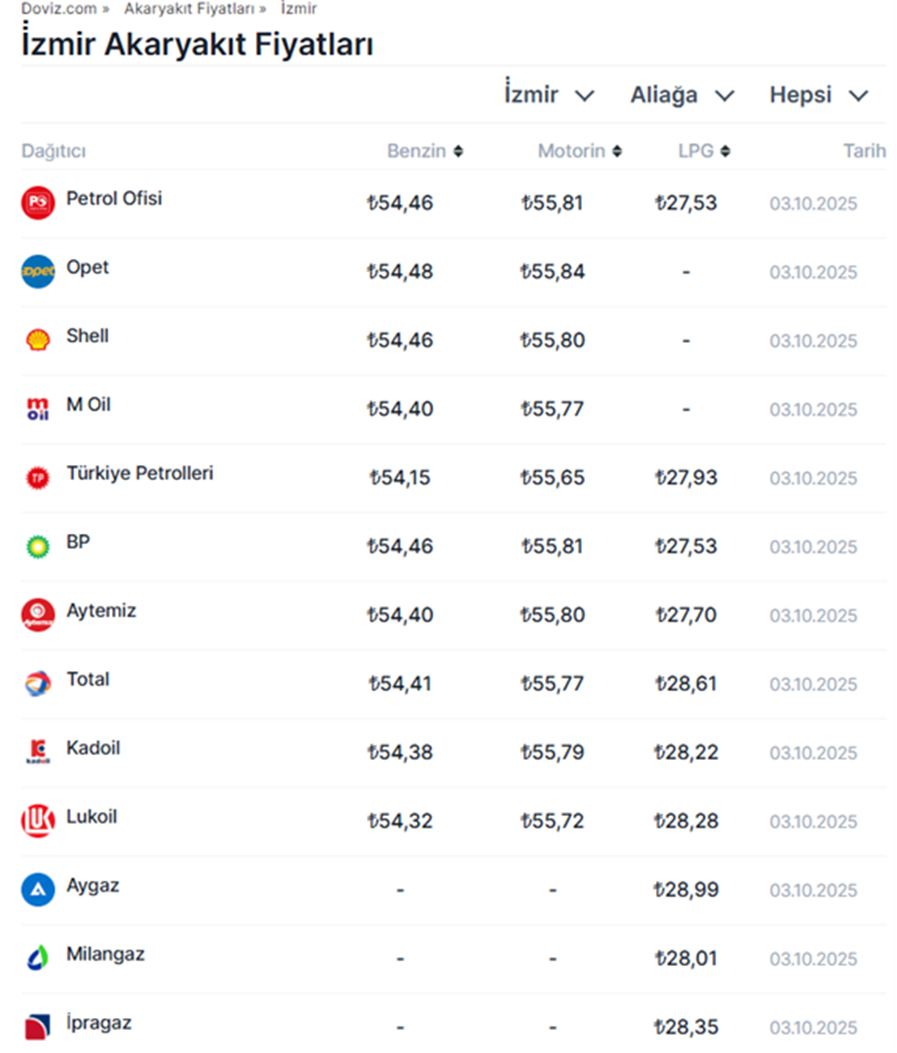Click the Lukoil red logo
897x1053 pixels.
point(38,821)
